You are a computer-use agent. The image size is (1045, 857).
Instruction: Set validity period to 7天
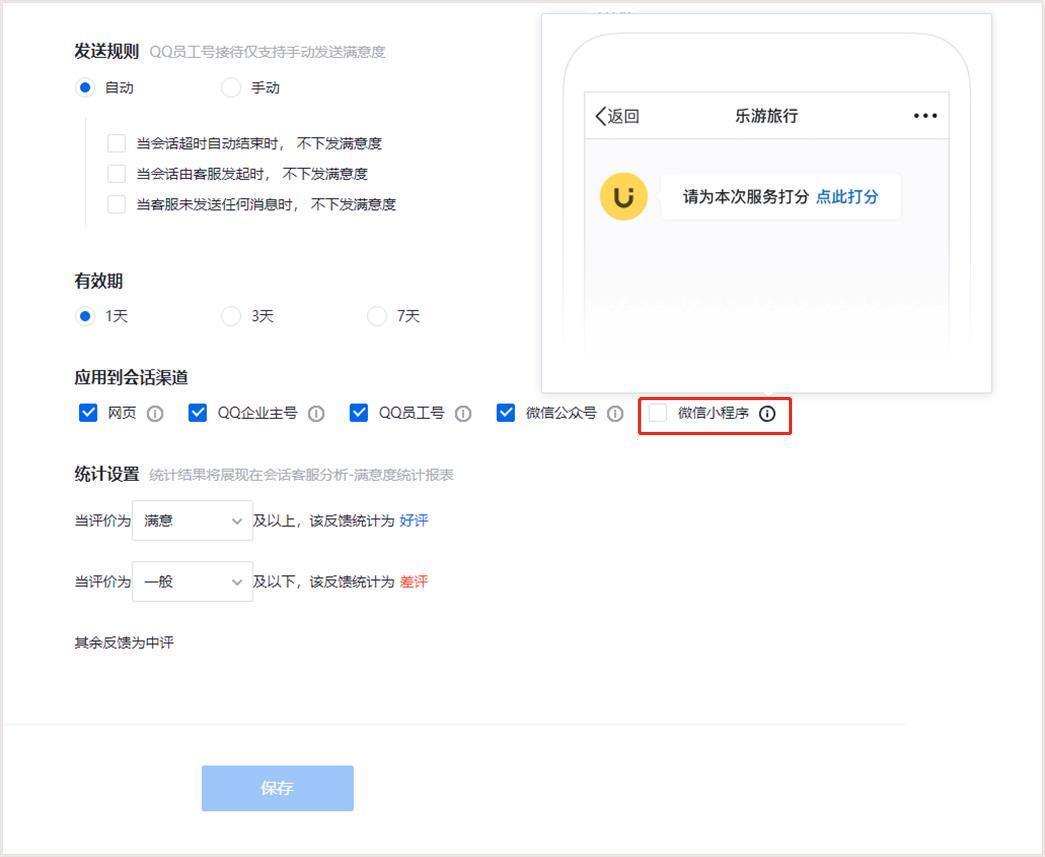coord(377,315)
